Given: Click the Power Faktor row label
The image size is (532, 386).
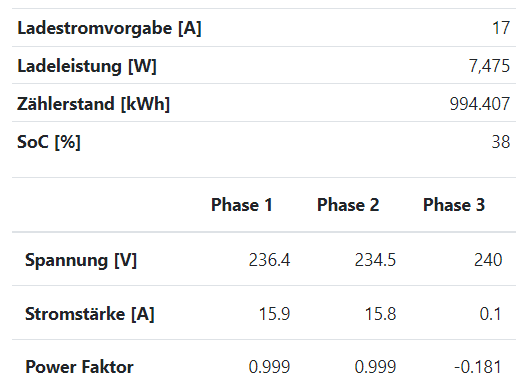Looking at the screenshot, I should coord(79,367).
